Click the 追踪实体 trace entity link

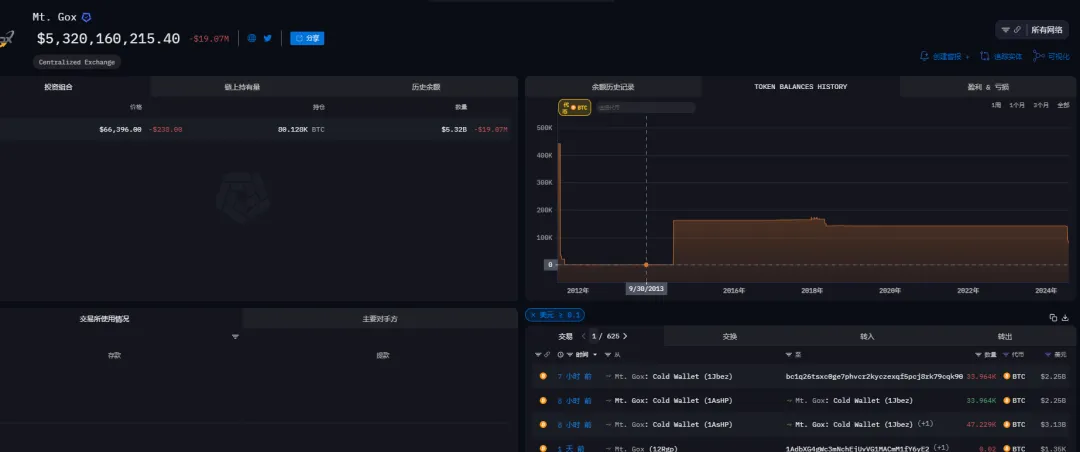click(1001, 56)
